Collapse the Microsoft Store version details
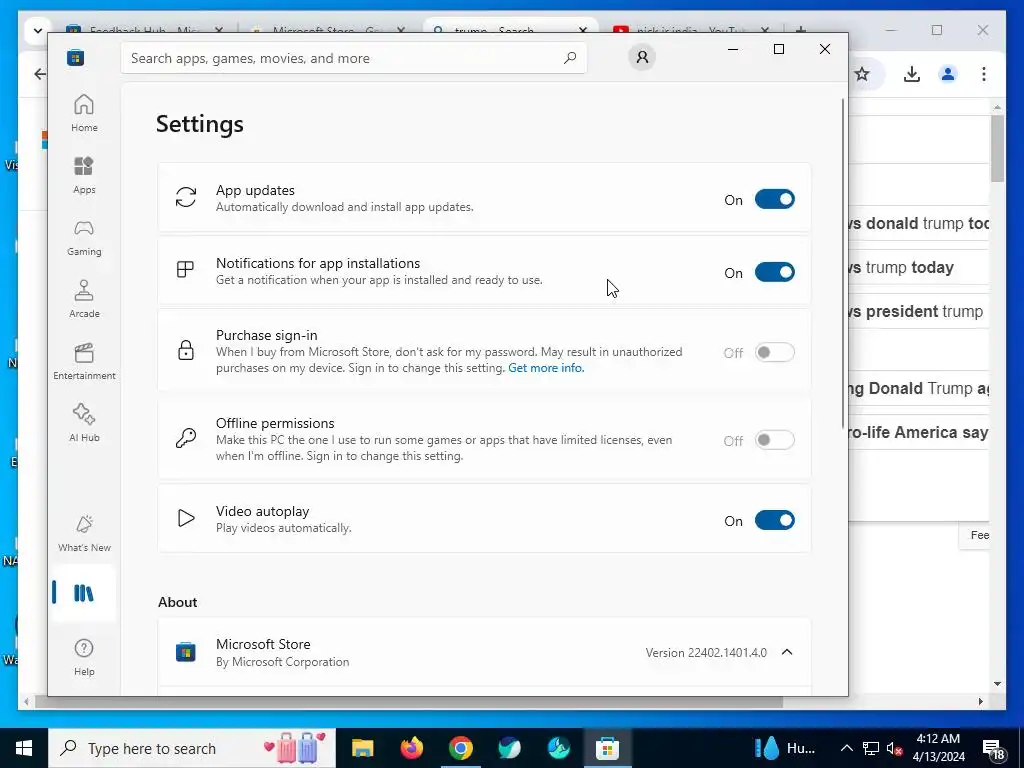The width and height of the screenshot is (1024, 768). (787, 652)
